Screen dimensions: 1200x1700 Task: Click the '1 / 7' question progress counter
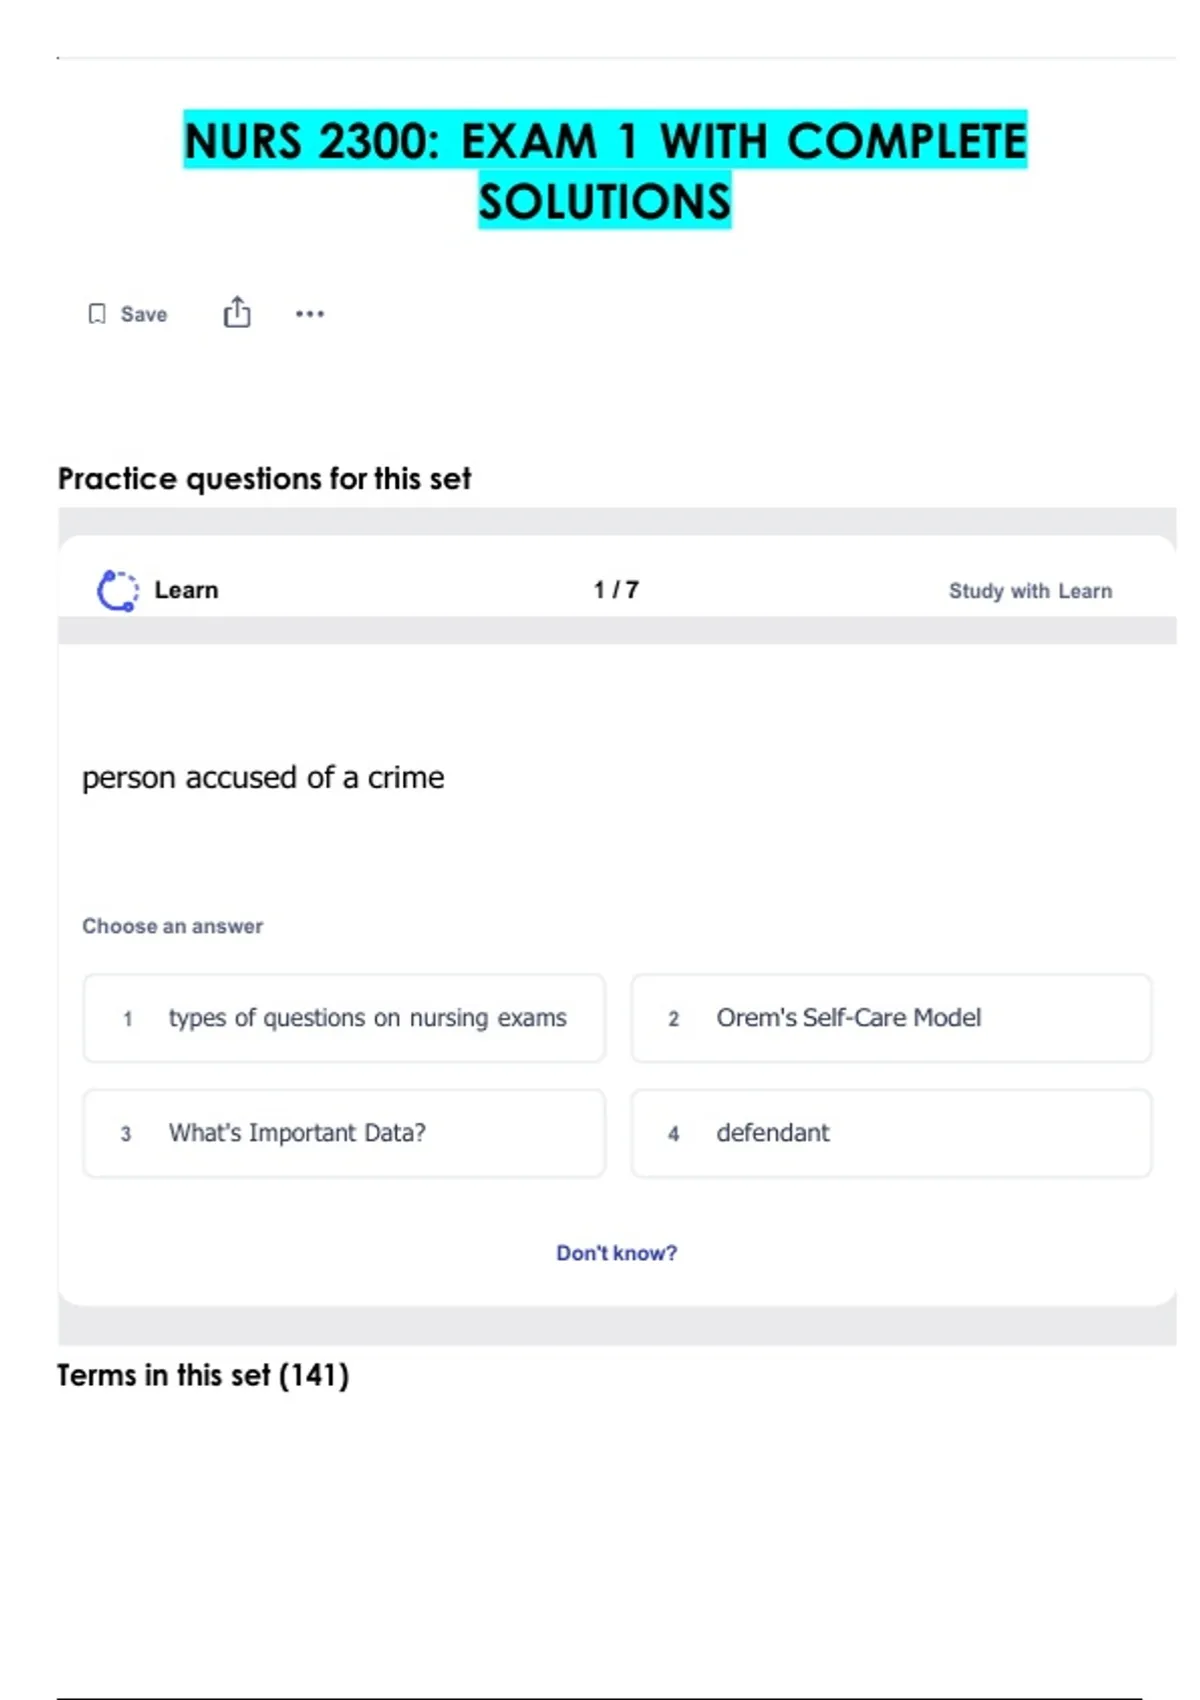click(616, 590)
